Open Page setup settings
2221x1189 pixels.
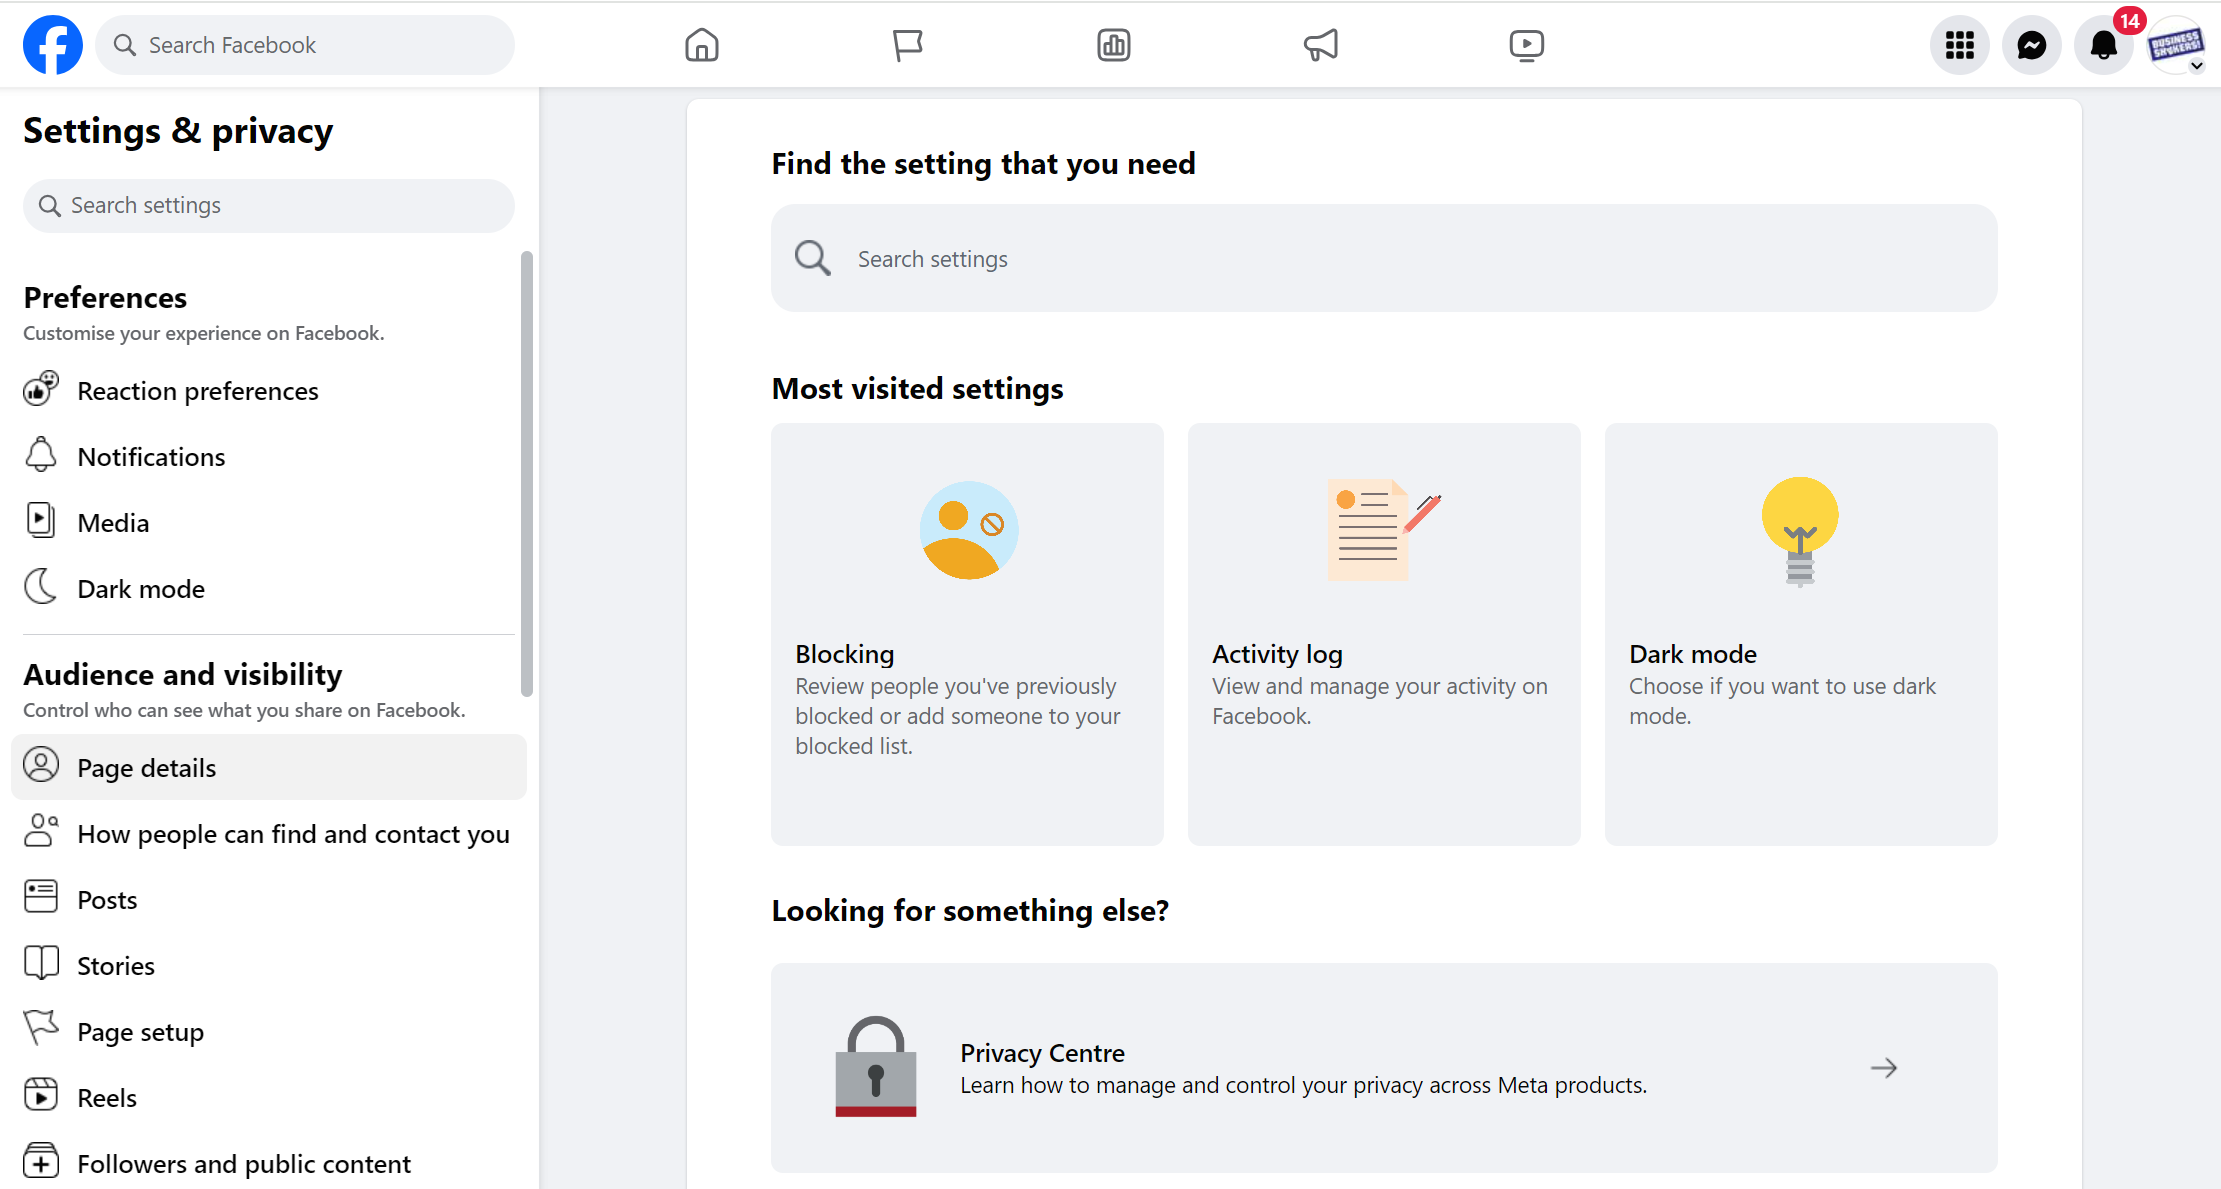pyautogui.click(x=269, y=1032)
